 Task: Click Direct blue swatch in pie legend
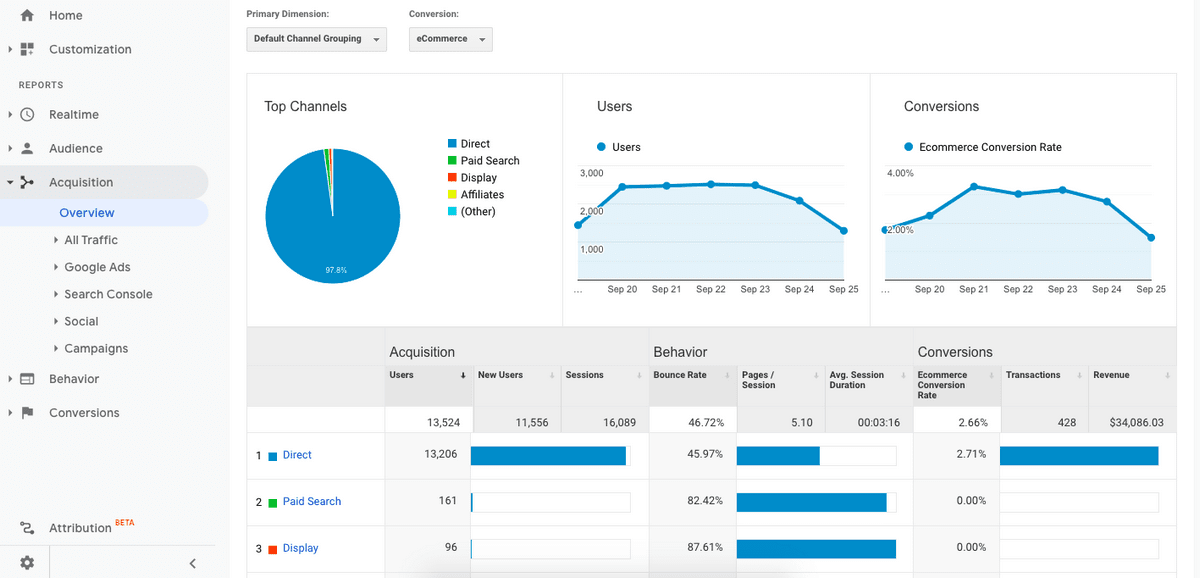coord(452,144)
